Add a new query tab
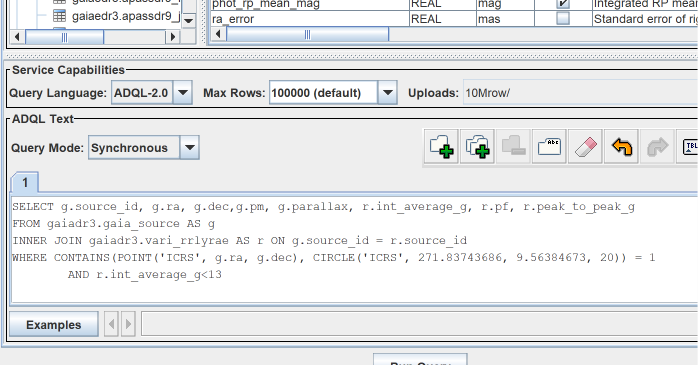This screenshot has width=698, height=366. coord(441,147)
